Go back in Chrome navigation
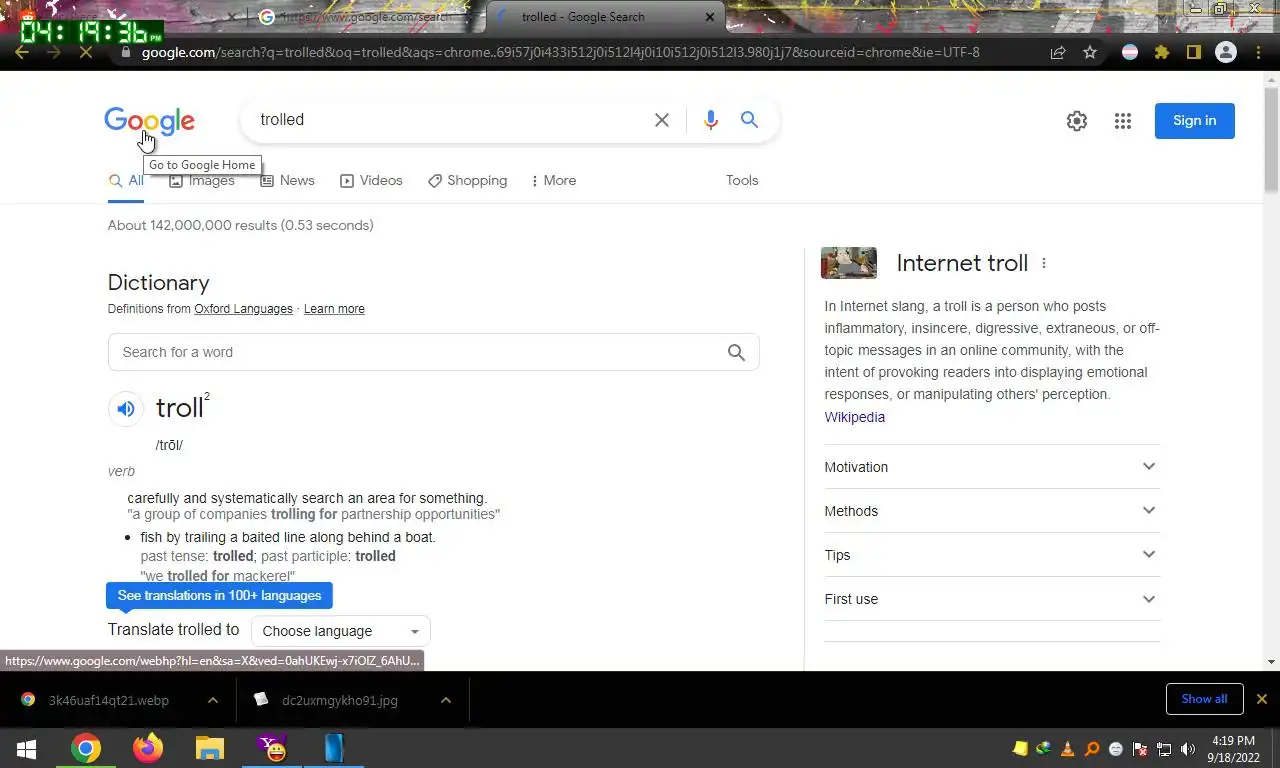The height and width of the screenshot is (768, 1280). (22, 52)
